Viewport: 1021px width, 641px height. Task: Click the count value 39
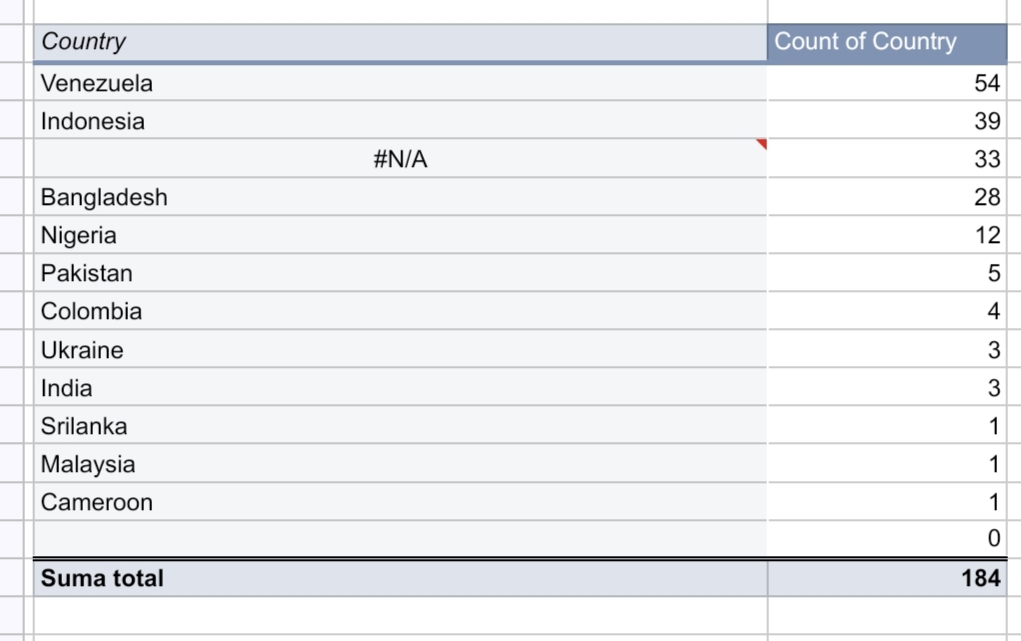click(x=888, y=121)
